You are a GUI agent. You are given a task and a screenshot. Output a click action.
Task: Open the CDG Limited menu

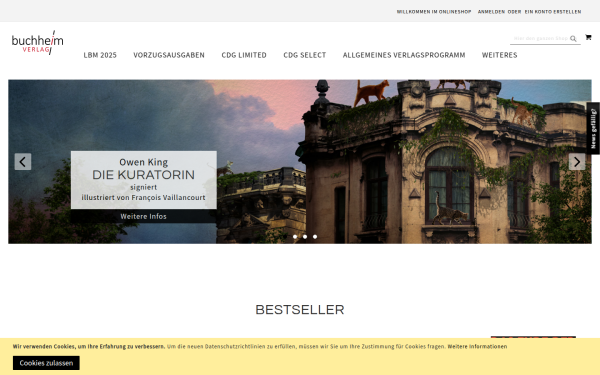tap(244, 55)
